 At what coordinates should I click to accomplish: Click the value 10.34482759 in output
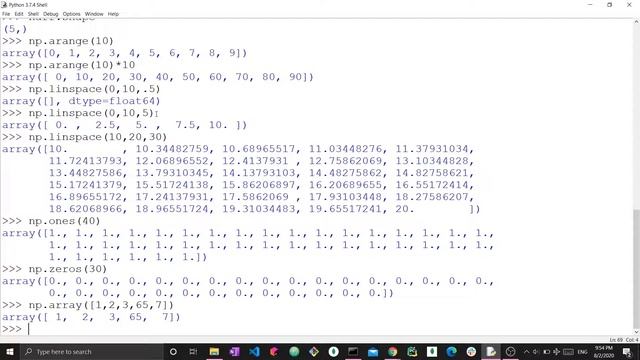tap(172, 149)
